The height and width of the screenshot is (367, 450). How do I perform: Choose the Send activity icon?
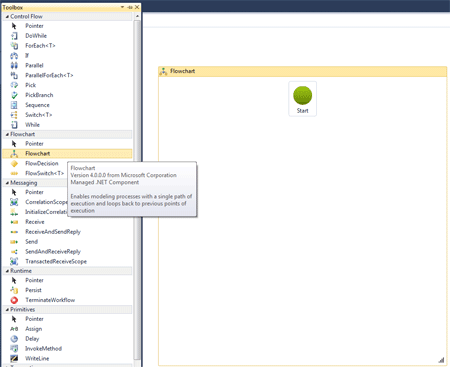click(14, 242)
